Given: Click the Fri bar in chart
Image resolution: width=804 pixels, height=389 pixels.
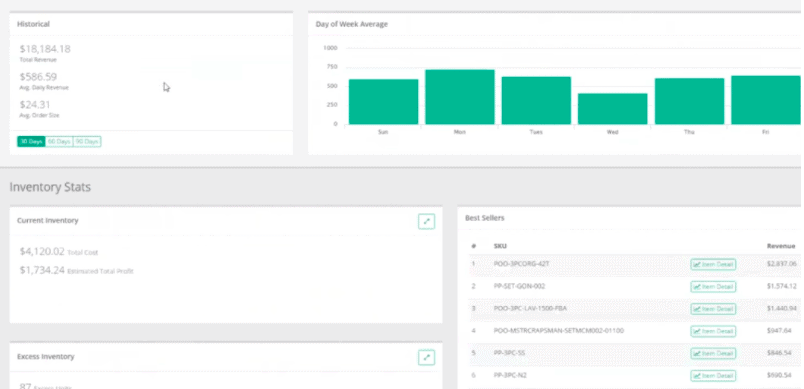Looking at the screenshot, I should point(766,100).
